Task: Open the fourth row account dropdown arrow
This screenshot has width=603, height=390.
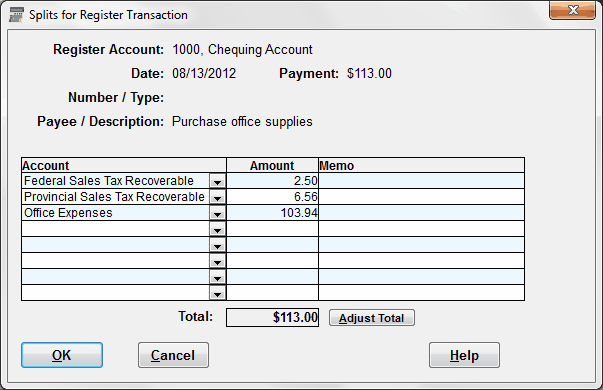Action: tap(217, 230)
